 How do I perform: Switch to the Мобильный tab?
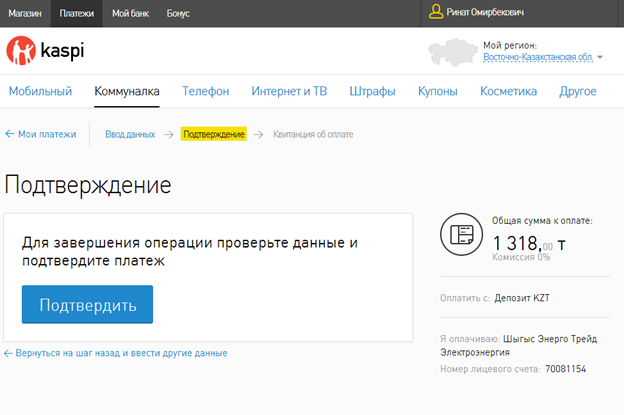click(x=40, y=91)
